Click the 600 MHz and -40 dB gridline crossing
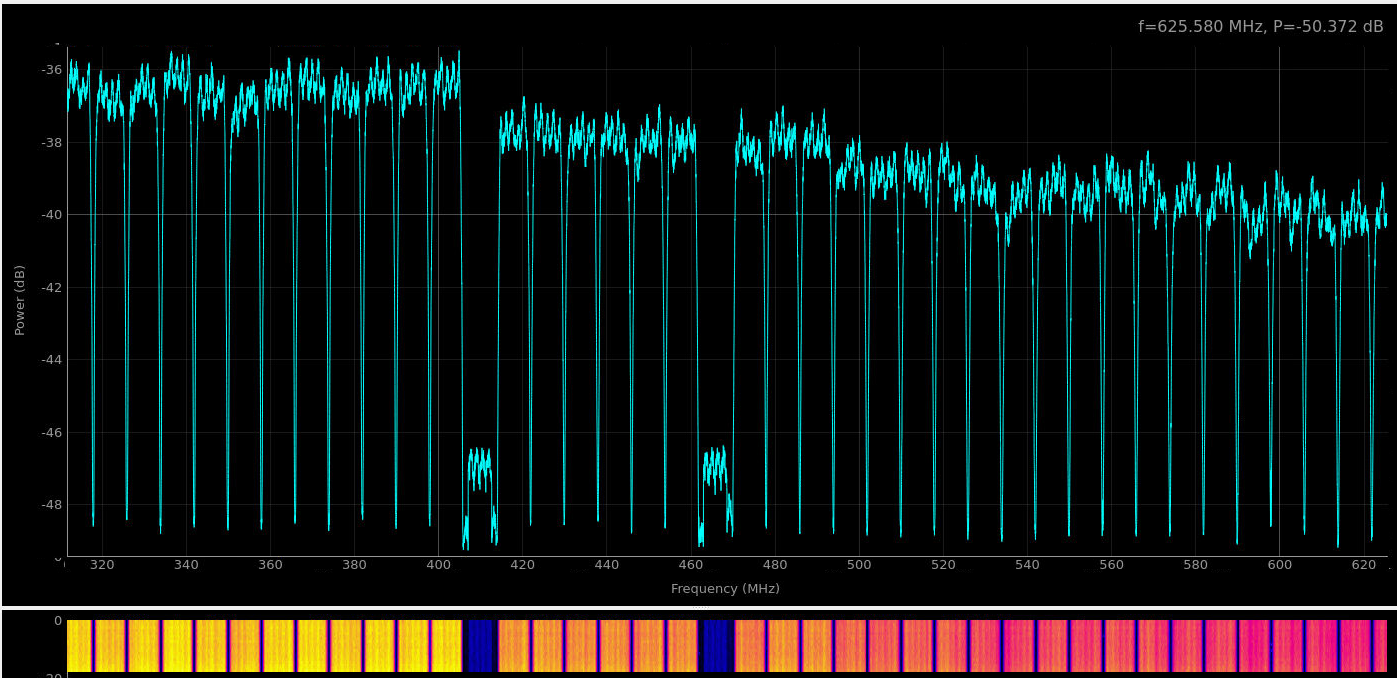Screen dimensions: 1397x678 pos(1279,215)
